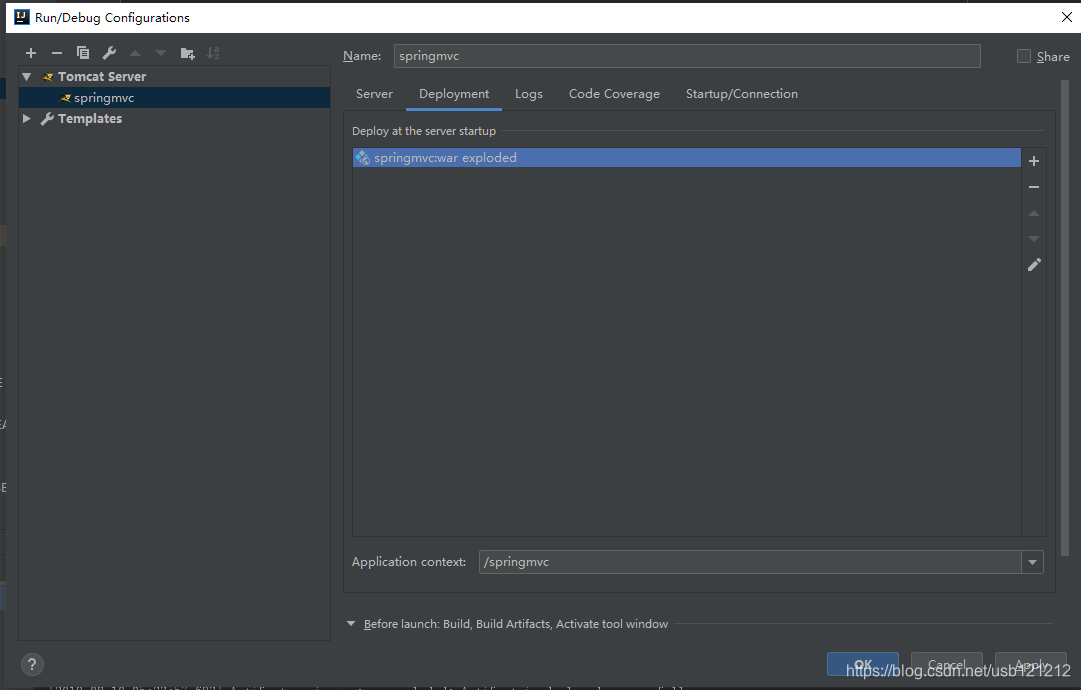Open the Logs tab
Viewport: 1081px width, 690px height.
tap(529, 94)
